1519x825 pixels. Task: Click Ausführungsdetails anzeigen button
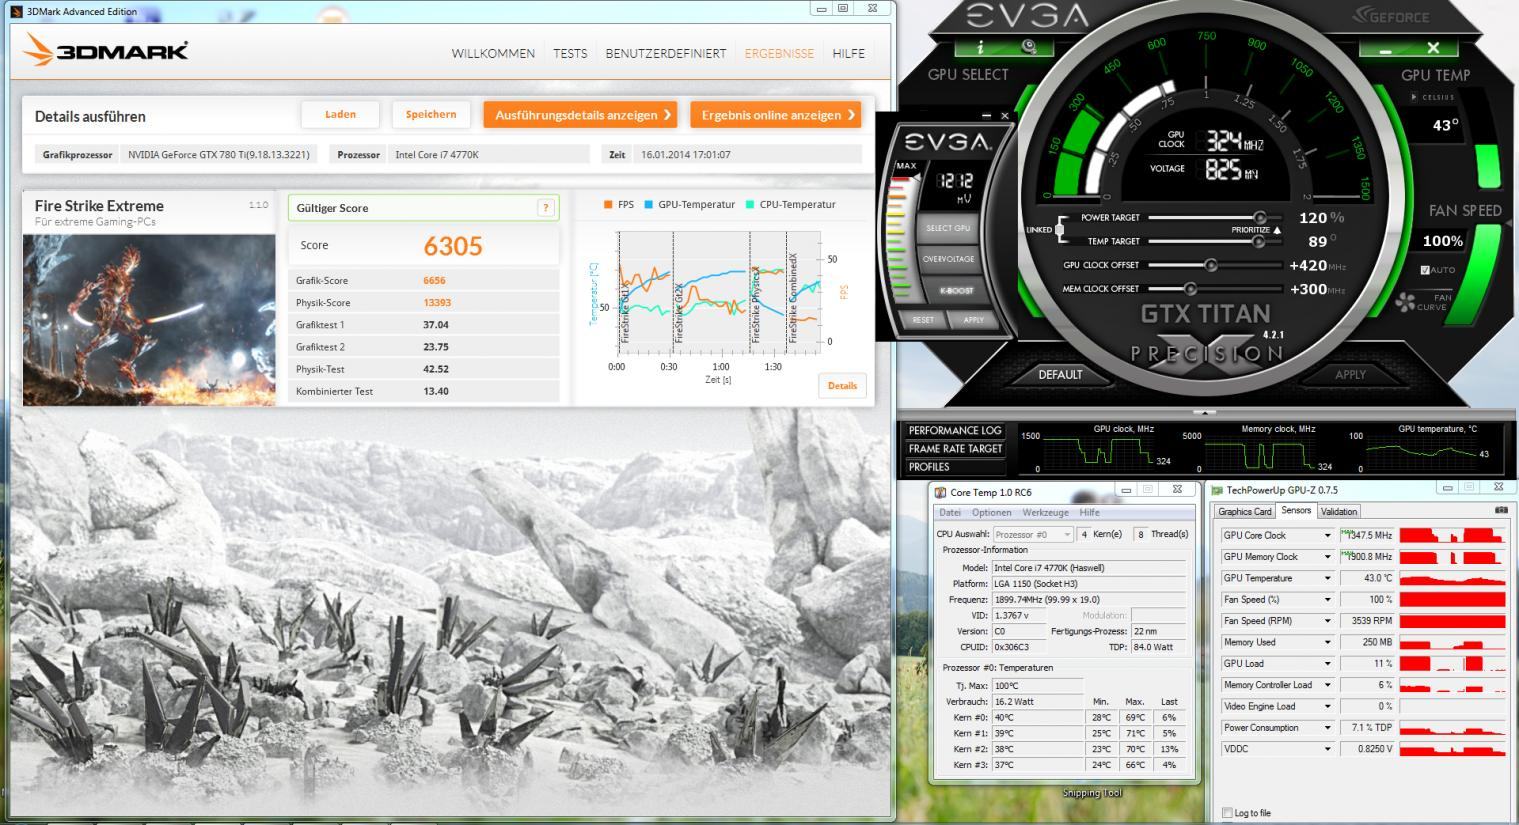[581, 115]
